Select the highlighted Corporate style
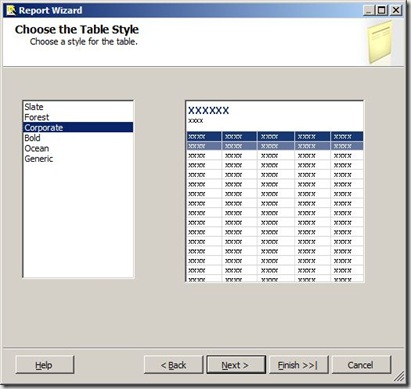 pos(78,127)
